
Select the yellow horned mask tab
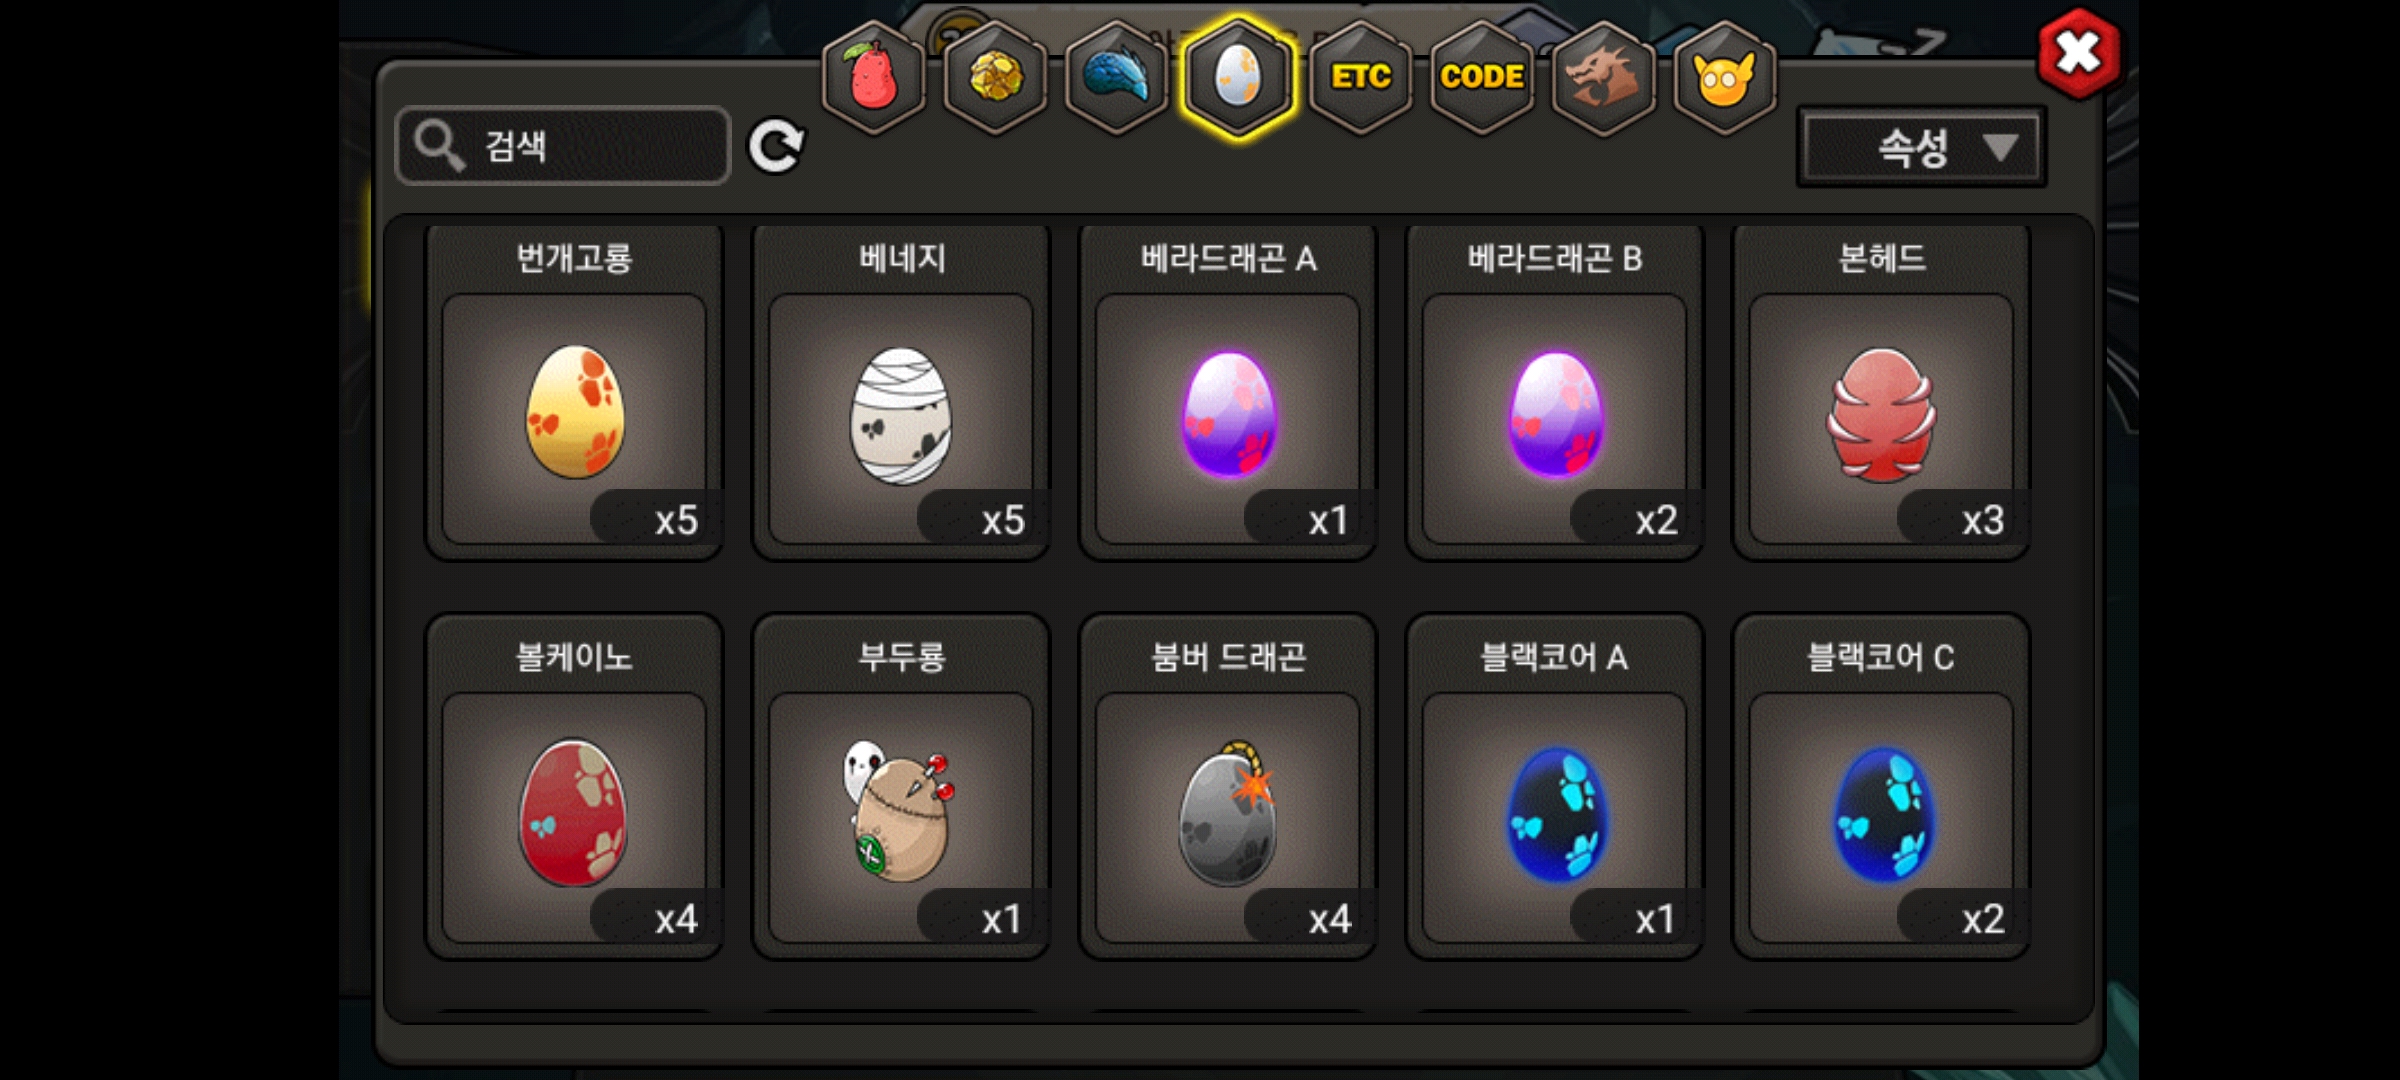tap(1725, 77)
